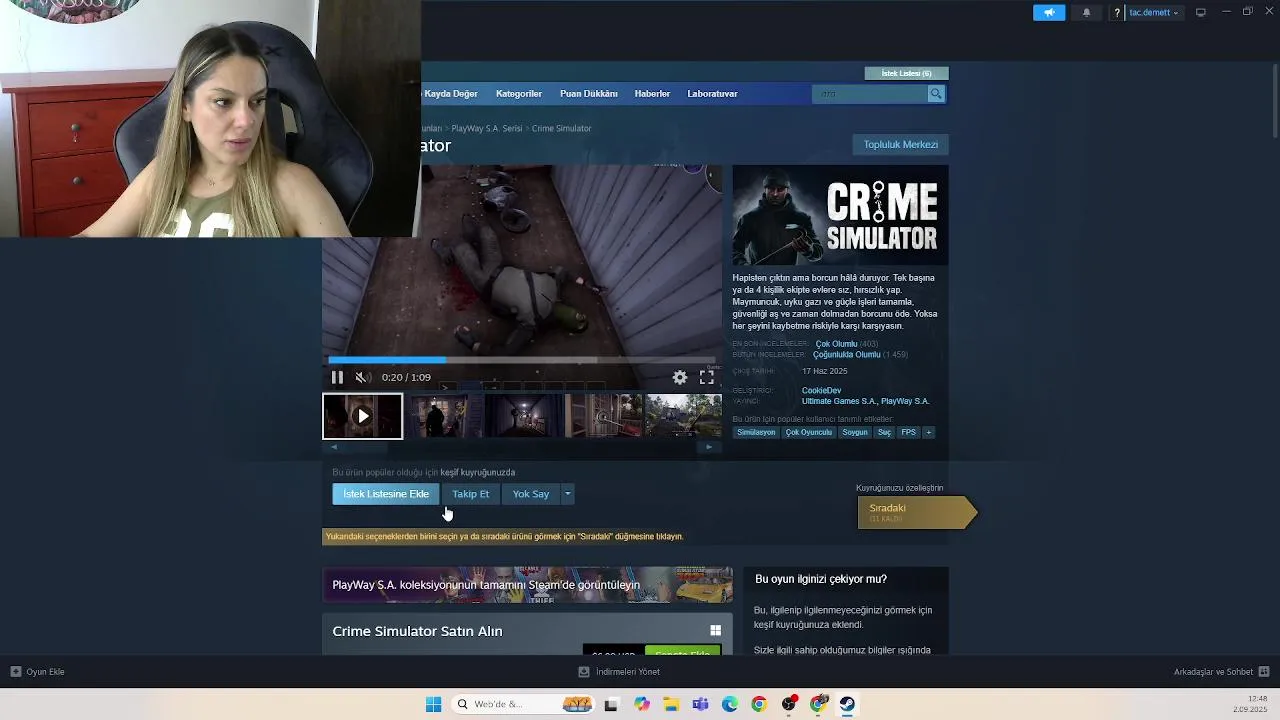Select the FPS tag
1280x720 pixels.
[x=908, y=433]
